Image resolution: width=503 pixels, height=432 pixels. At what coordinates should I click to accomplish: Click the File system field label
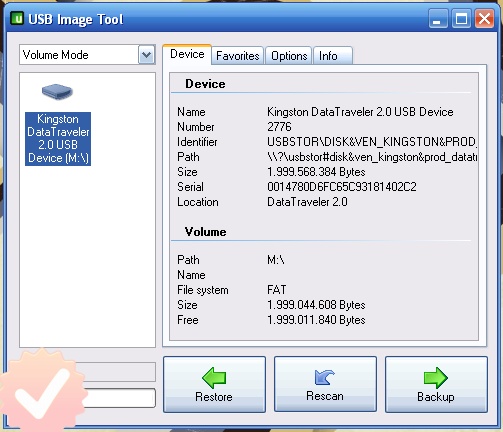[x=203, y=290]
